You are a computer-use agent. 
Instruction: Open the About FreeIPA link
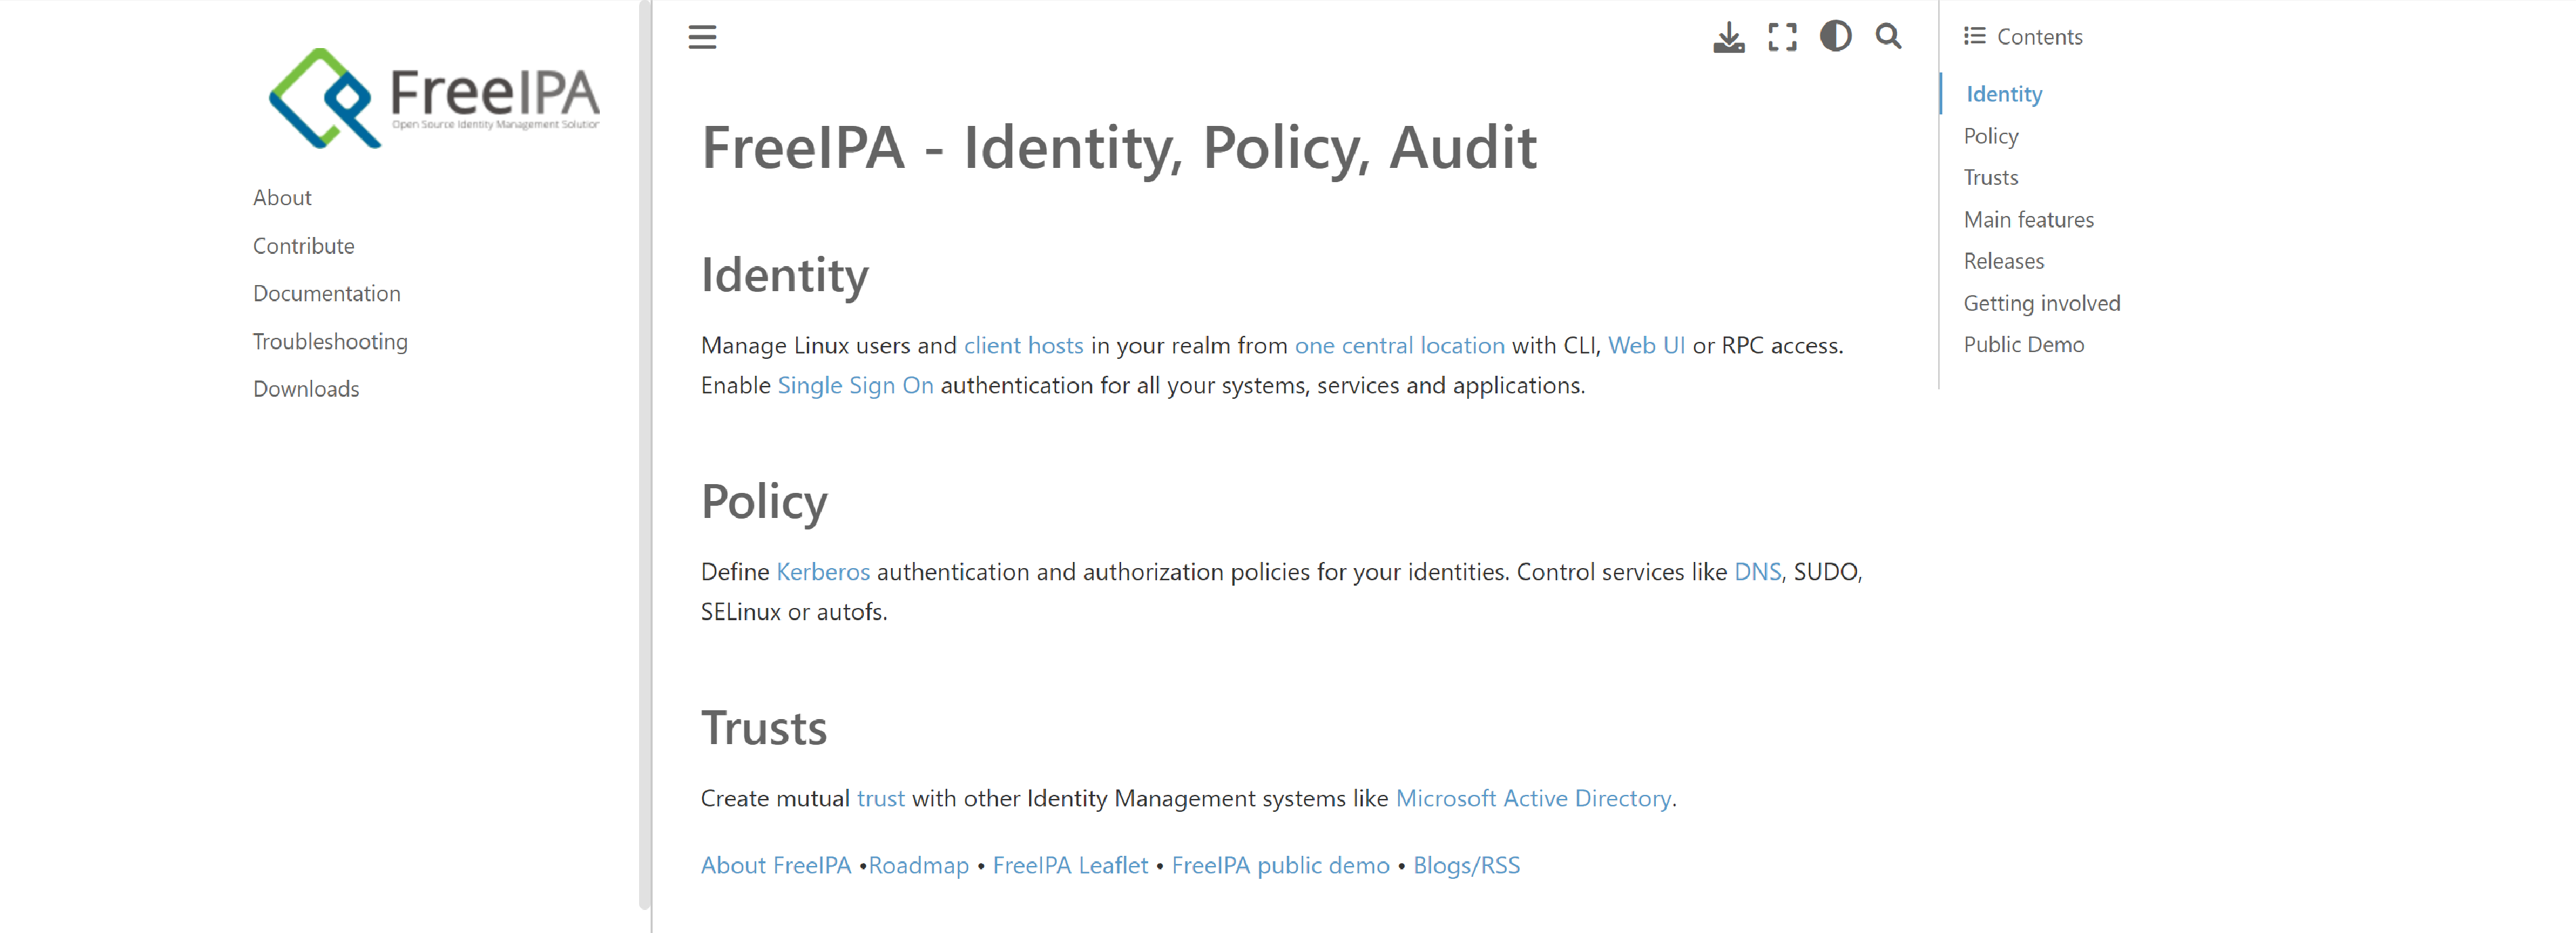(x=775, y=866)
